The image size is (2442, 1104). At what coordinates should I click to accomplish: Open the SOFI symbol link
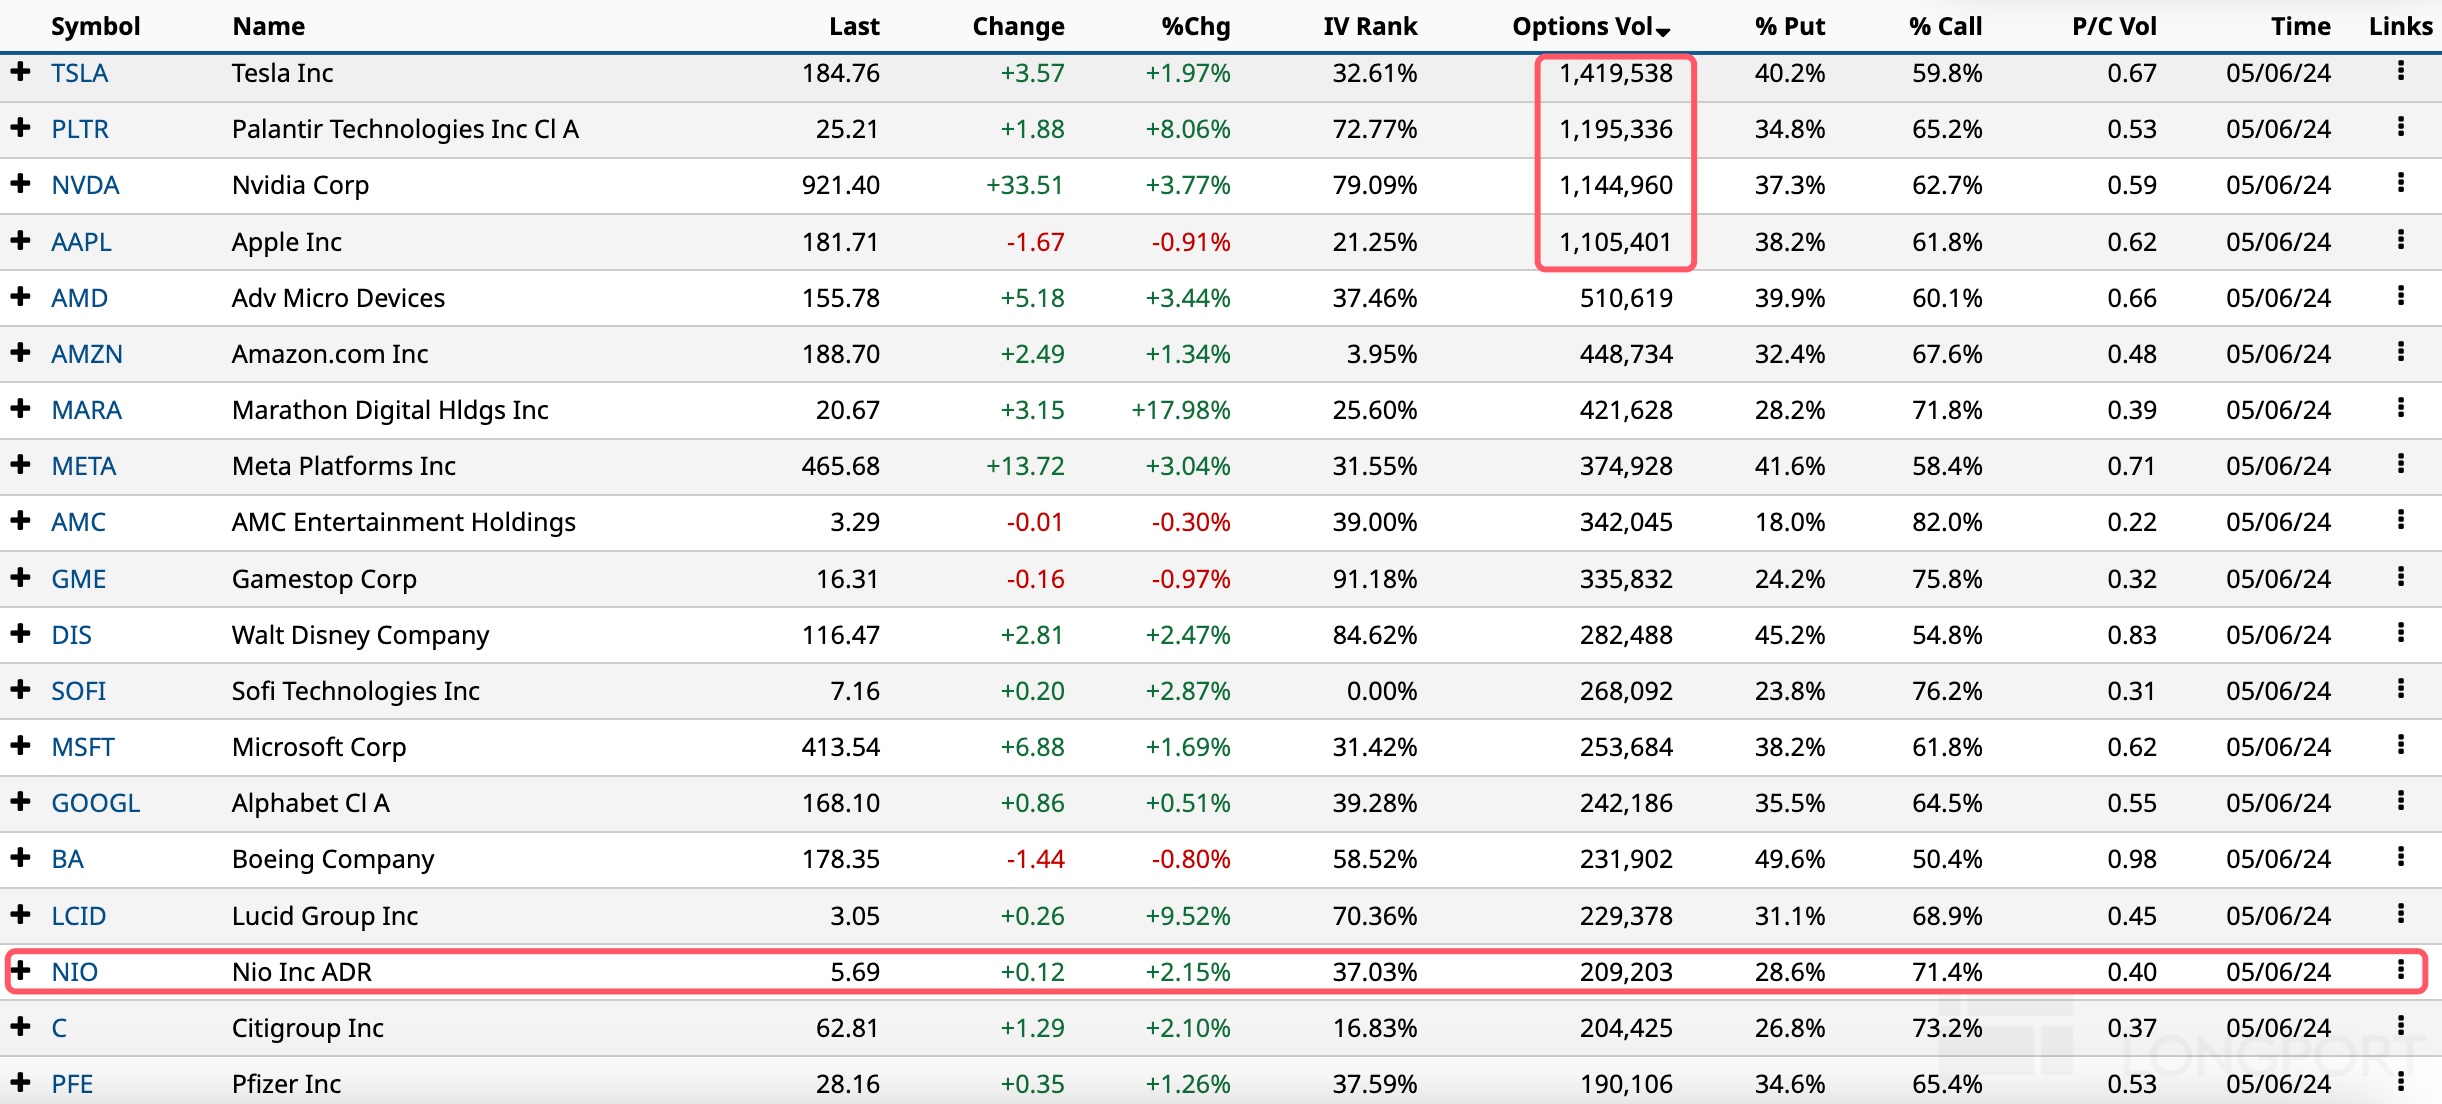(78, 691)
